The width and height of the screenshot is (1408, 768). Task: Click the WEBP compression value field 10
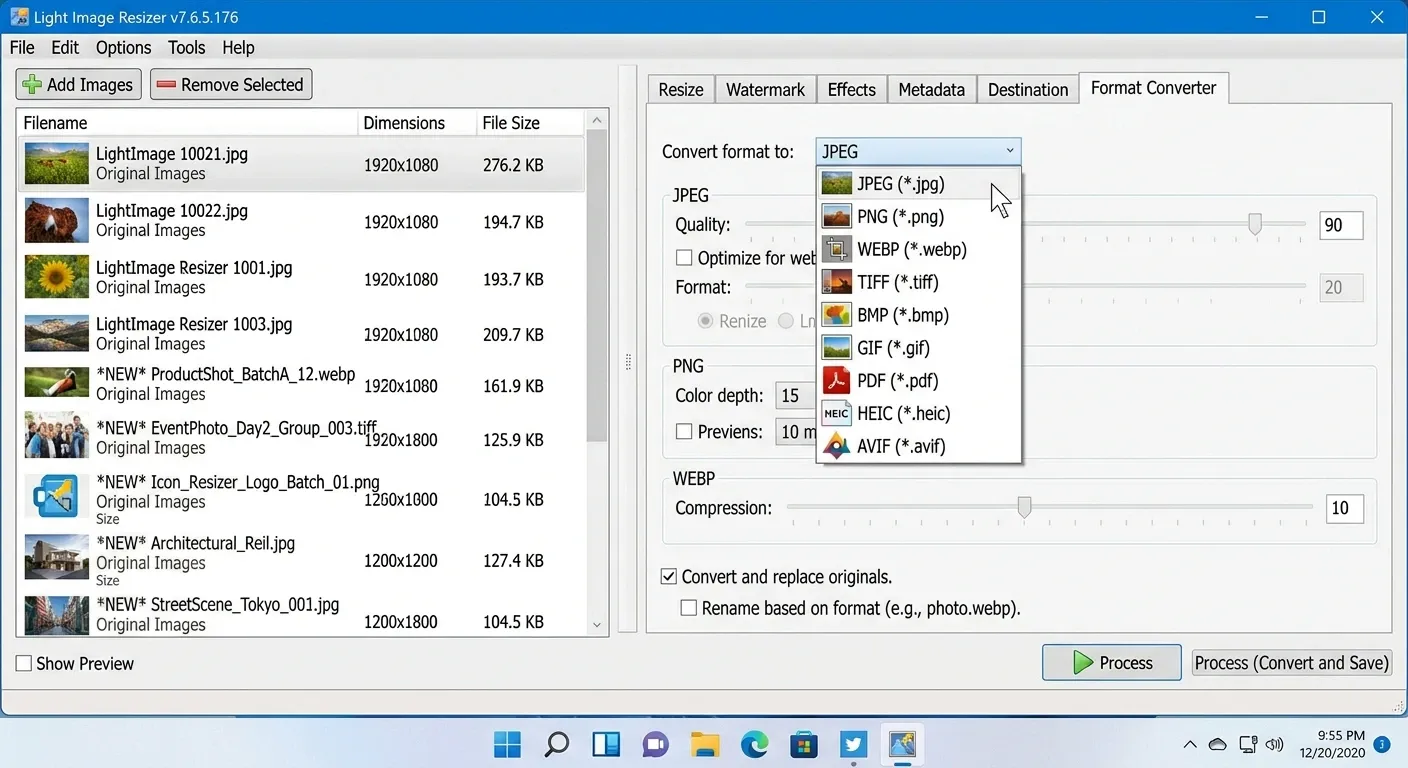(x=1347, y=508)
